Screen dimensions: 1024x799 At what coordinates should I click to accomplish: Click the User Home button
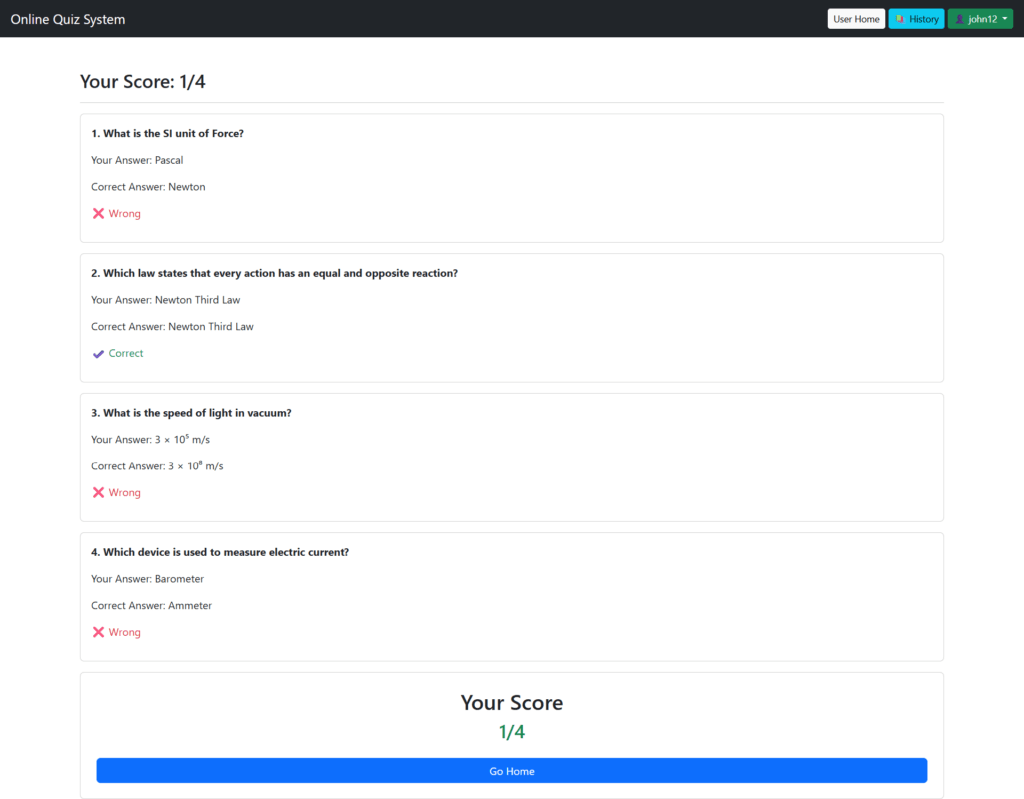click(856, 18)
